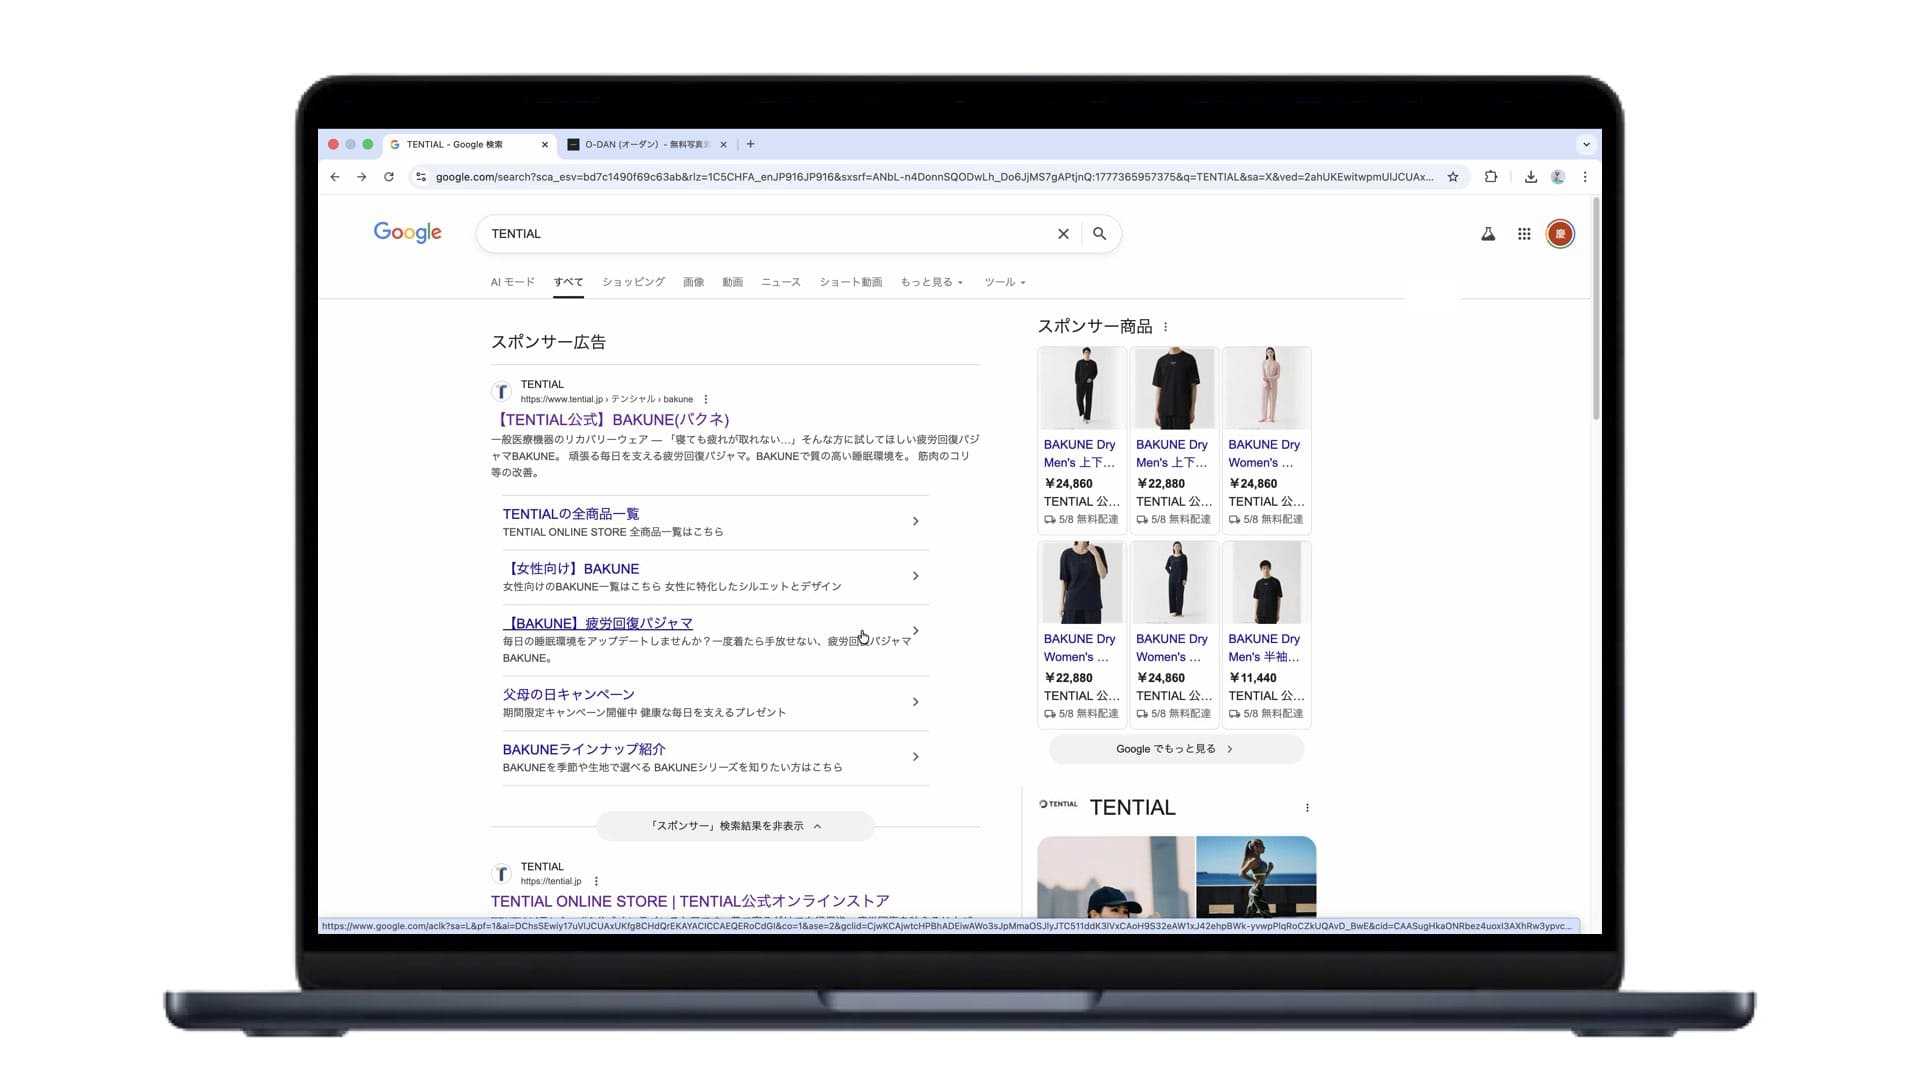The width and height of the screenshot is (1920, 1080).
Task: Open the ¥11,440 BAKUNE Dry Men's 半袖 product
Action: 1267,634
